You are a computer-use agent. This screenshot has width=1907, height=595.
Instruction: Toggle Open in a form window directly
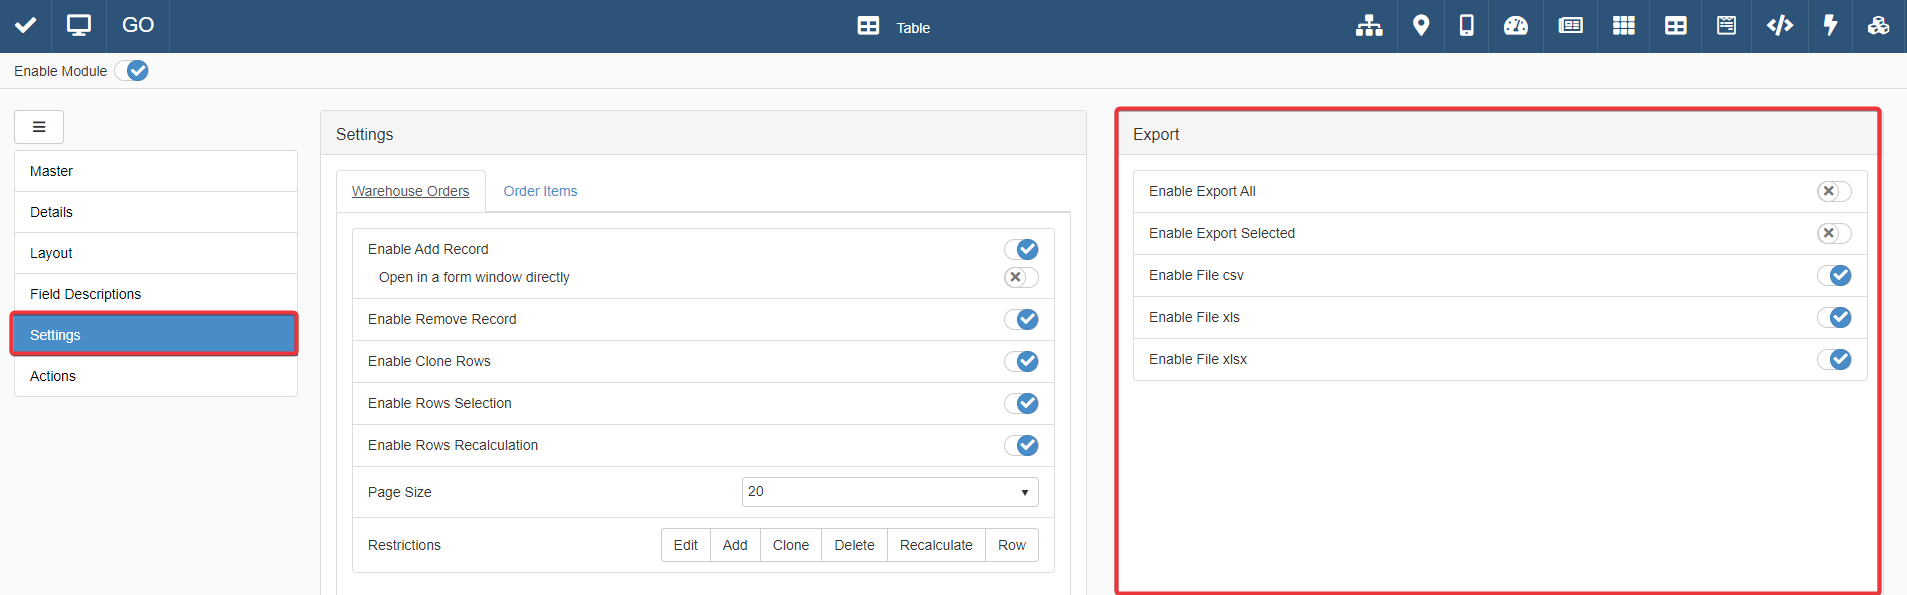tap(1020, 277)
